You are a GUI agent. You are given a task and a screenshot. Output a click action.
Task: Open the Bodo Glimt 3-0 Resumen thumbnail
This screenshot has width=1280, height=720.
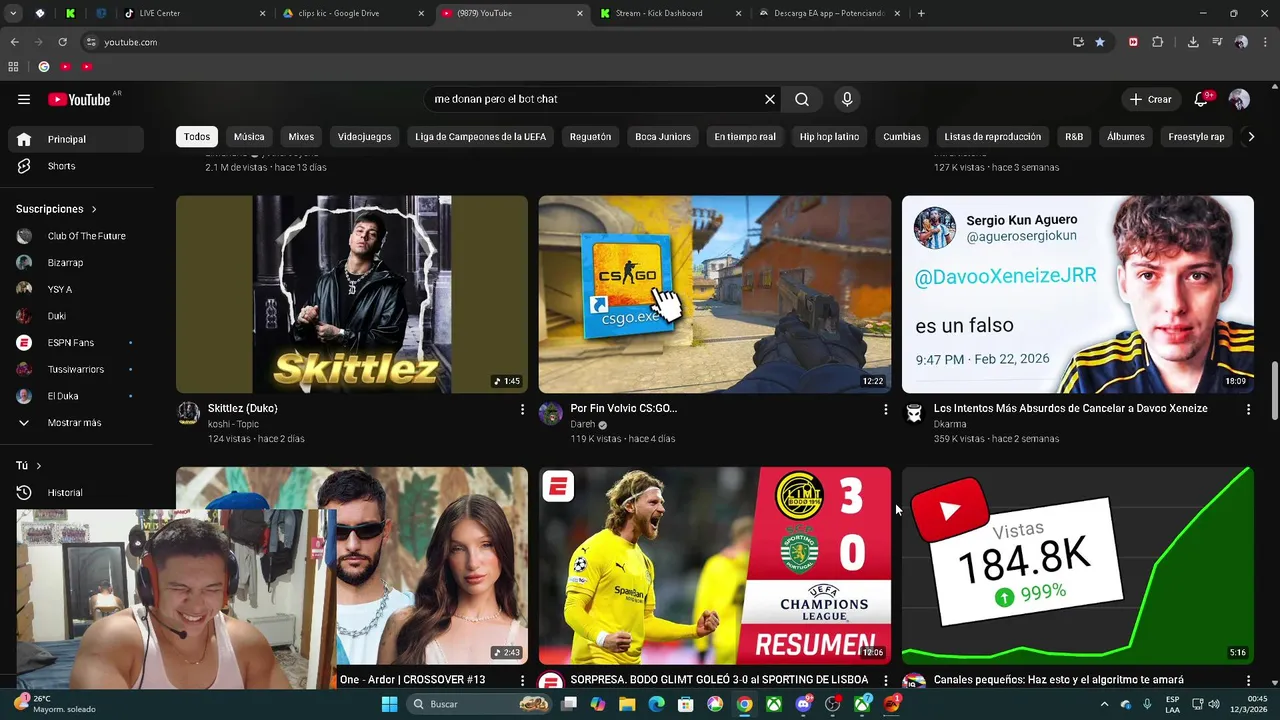click(x=715, y=565)
